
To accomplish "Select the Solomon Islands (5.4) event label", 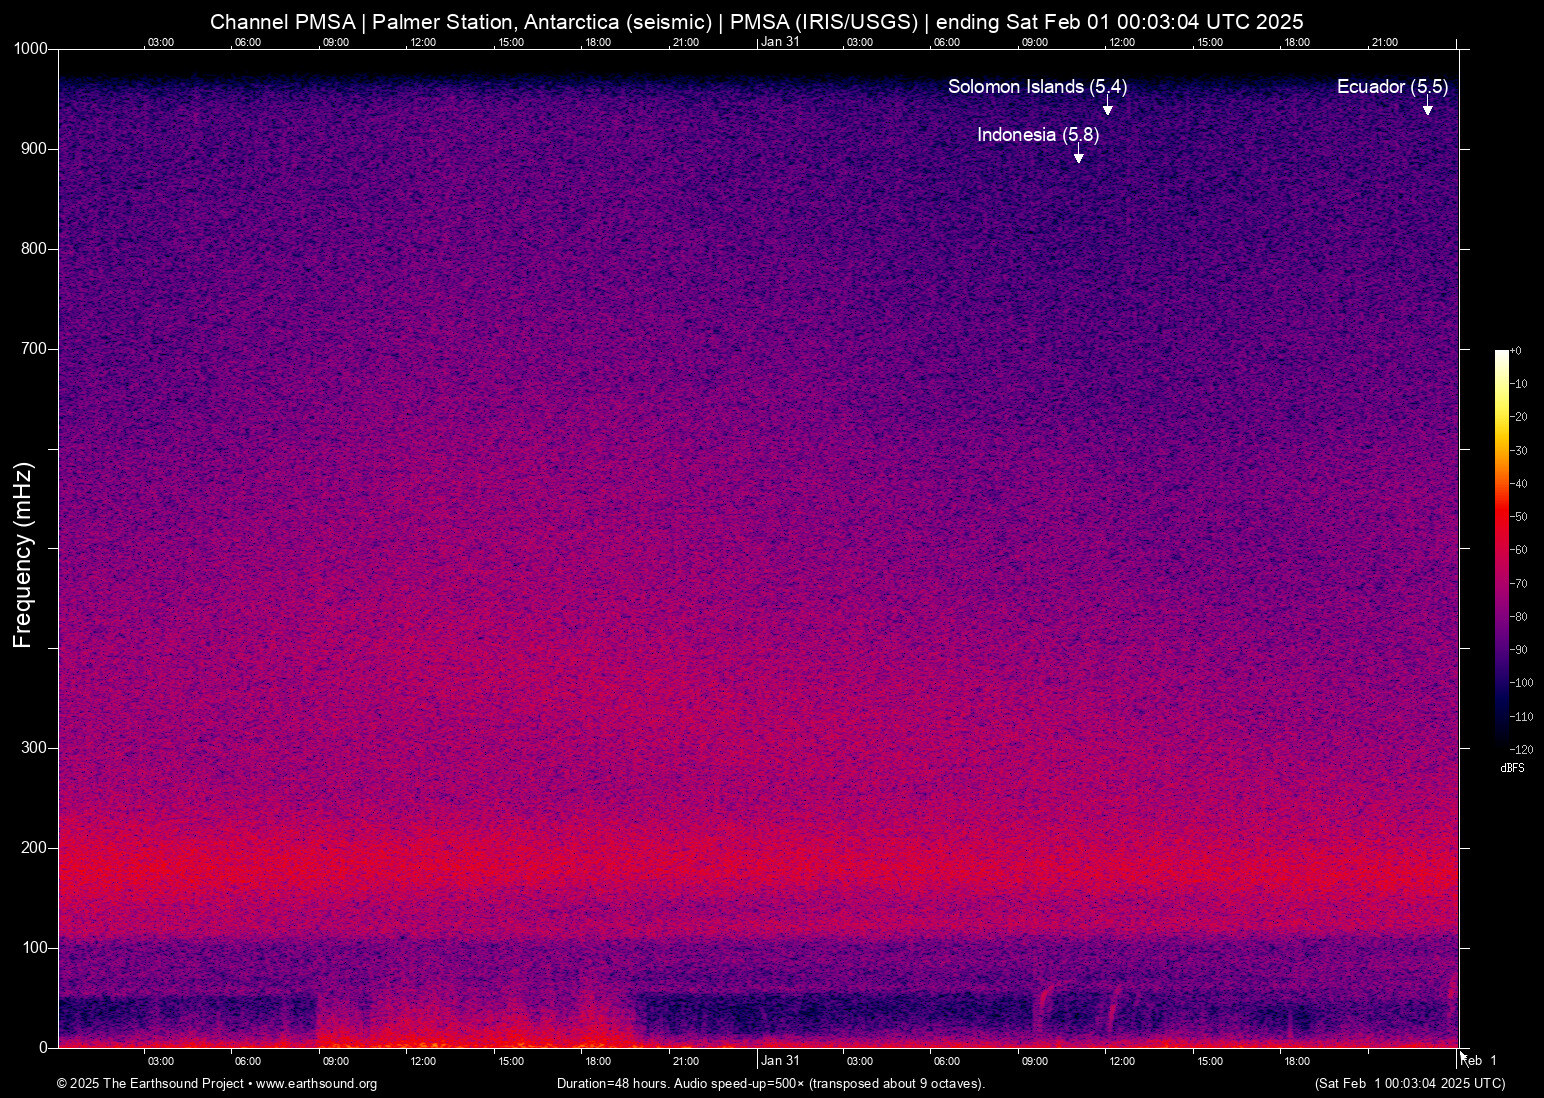I will point(1037,87).
